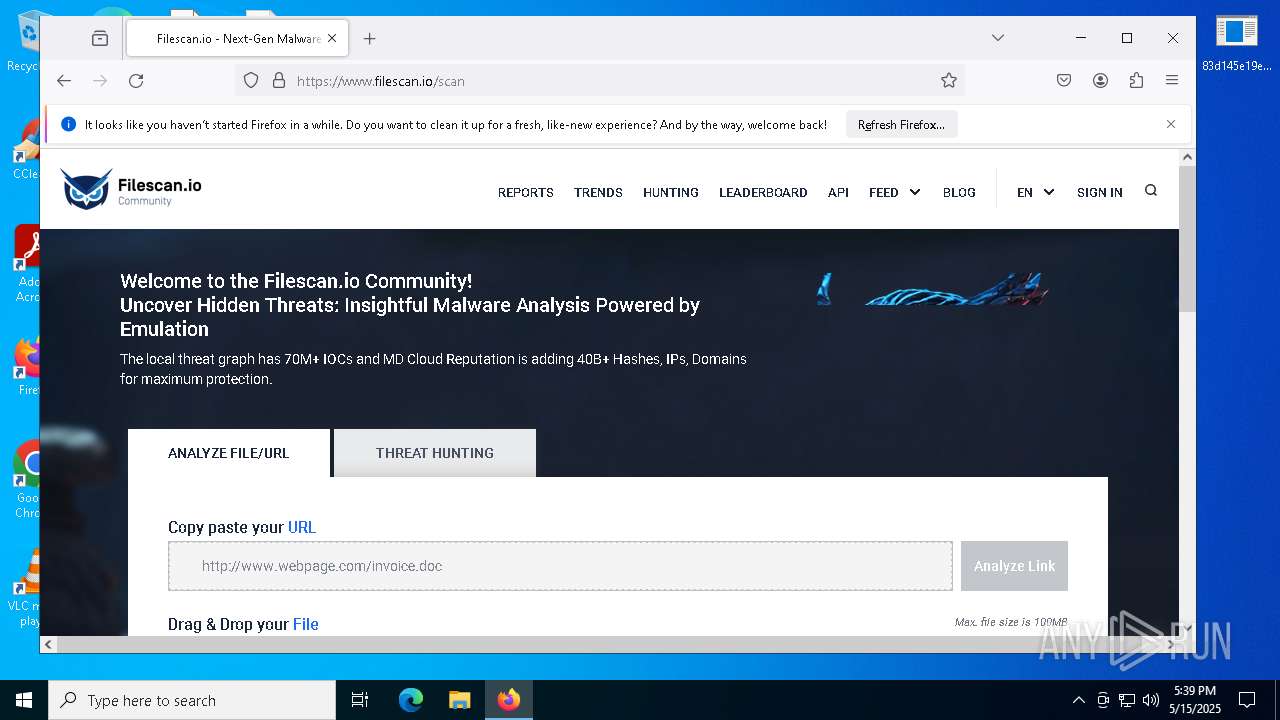The image size is (1280, 720).
Task: Open network icon in tray
Action: click(1127, 700)
